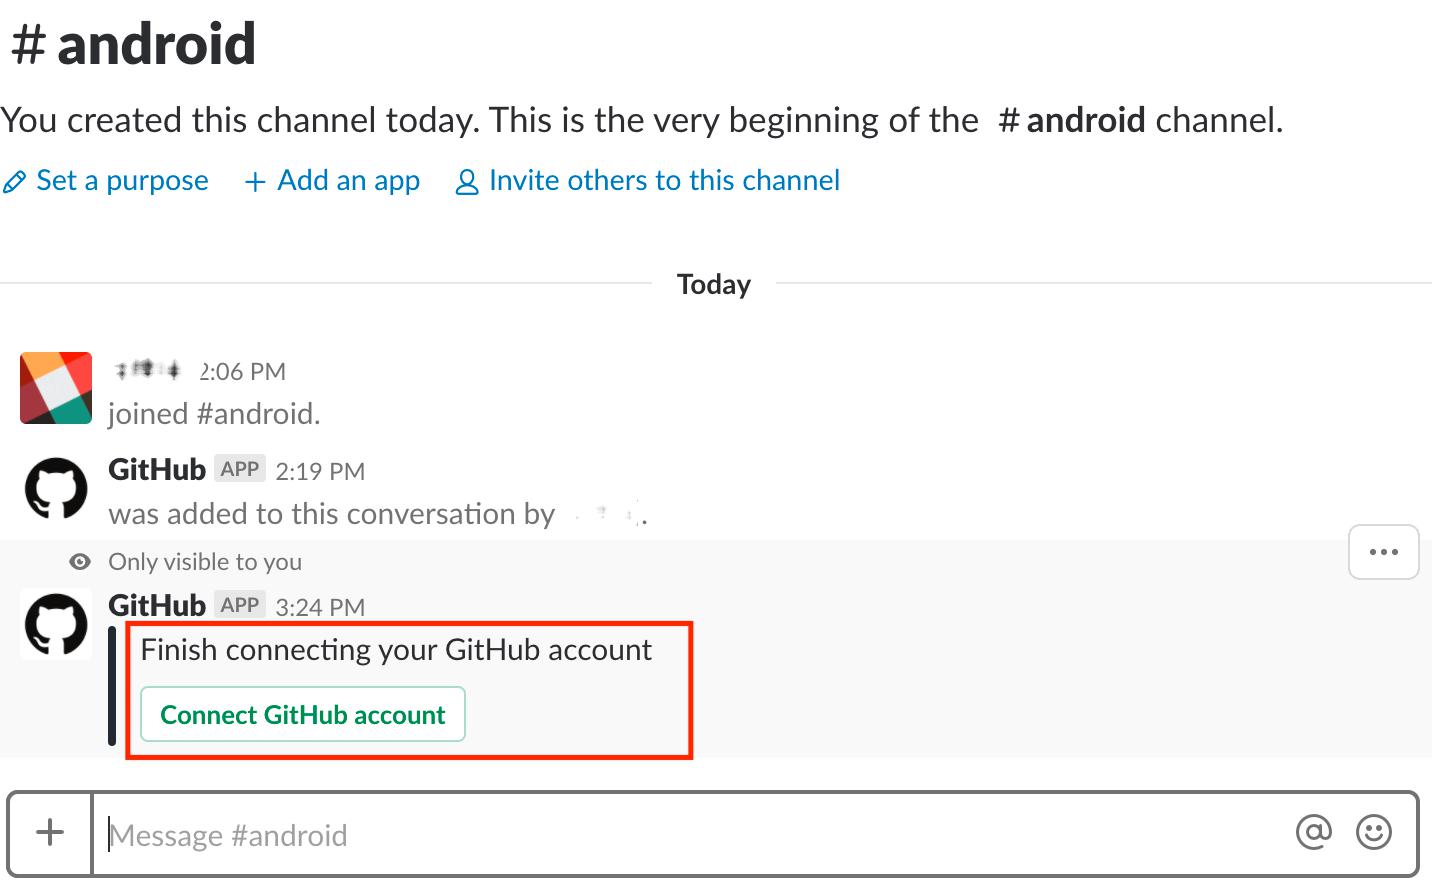Click the 2:06 PM join timestamp
Viewport: 1432px width, 890px height.
click(243, 372)
